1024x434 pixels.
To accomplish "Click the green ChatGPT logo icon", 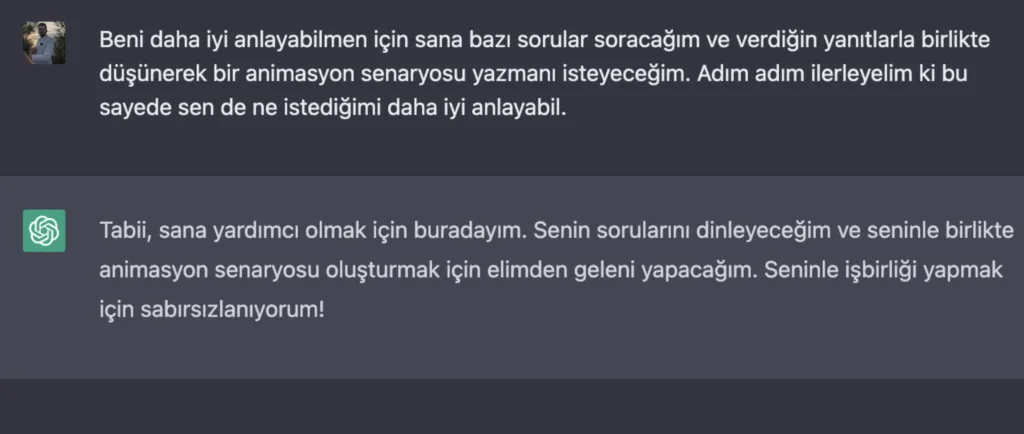I will (x=44, y=231).
